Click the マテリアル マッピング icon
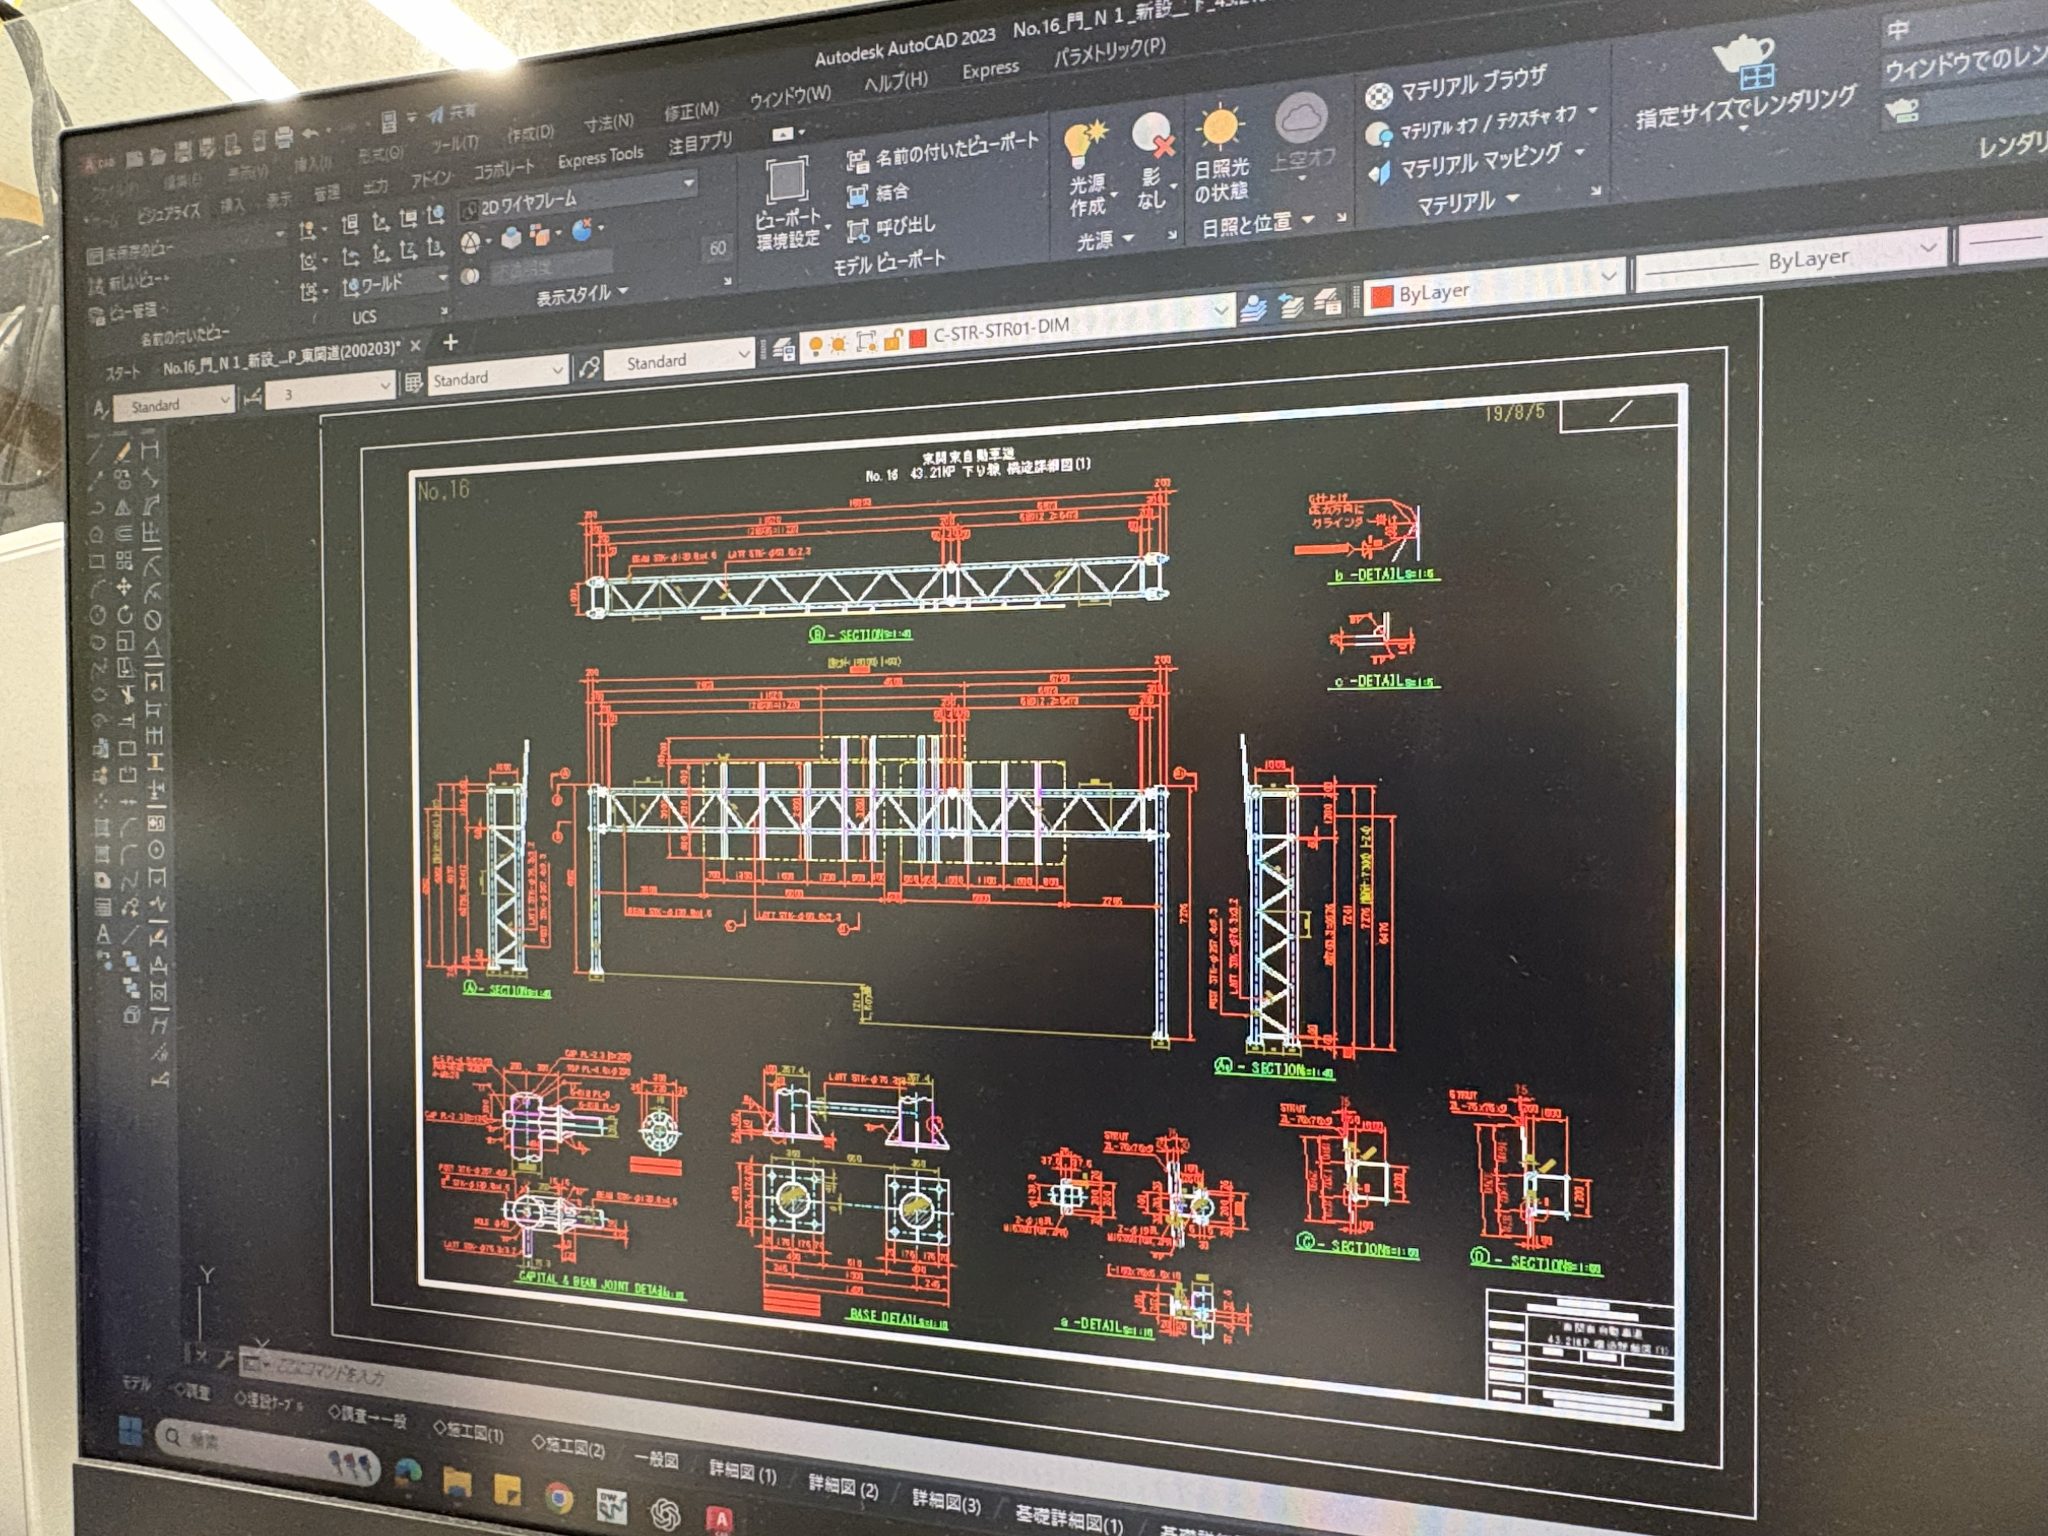 1380,172
